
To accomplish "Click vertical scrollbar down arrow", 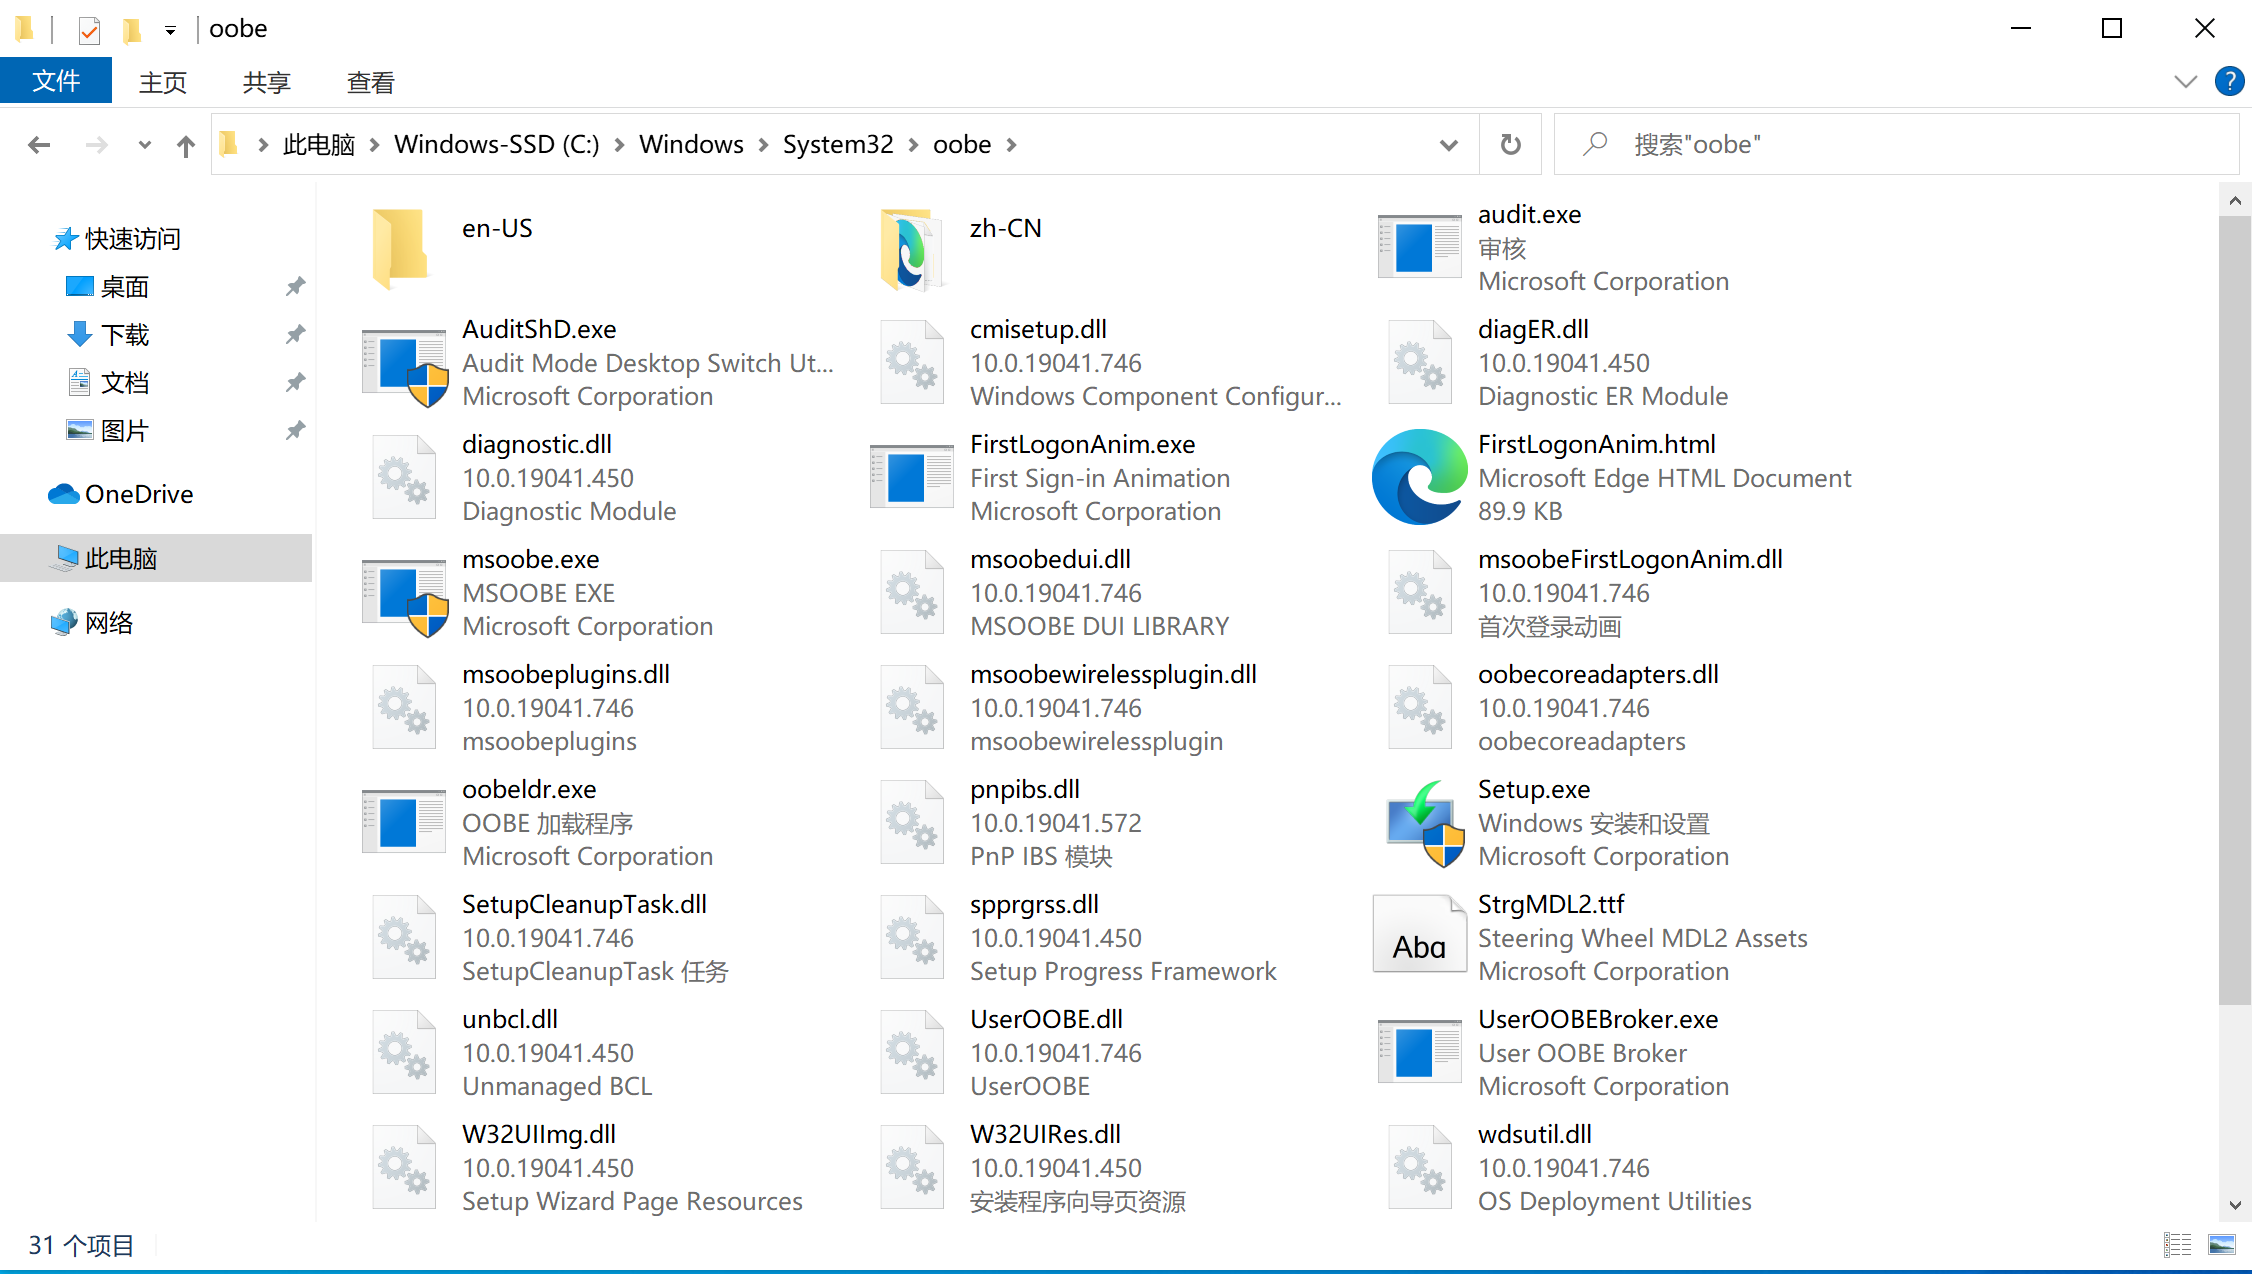I will point(2235,1205).
